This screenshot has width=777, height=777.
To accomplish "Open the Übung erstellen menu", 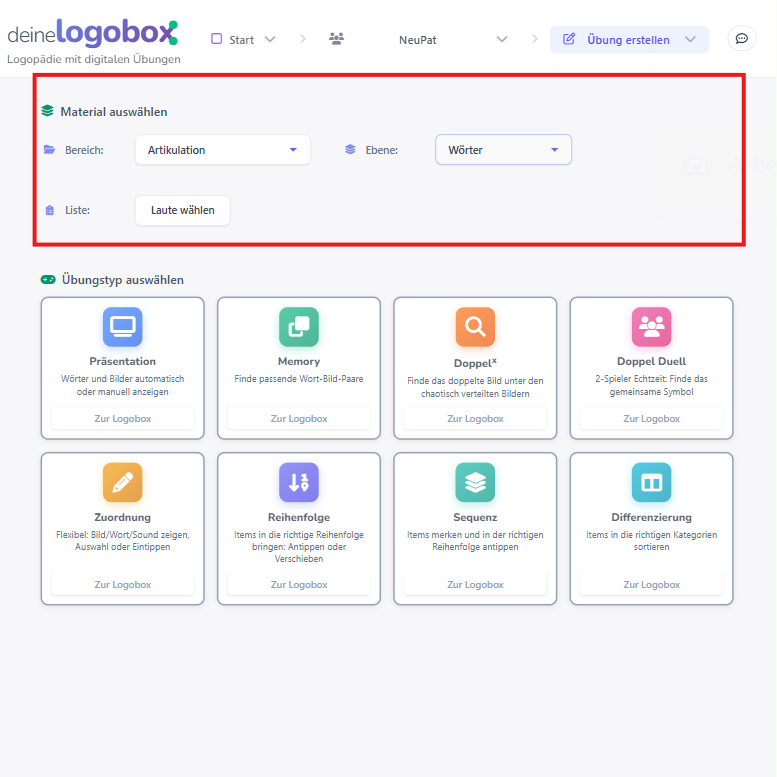I will click(629, 39).
